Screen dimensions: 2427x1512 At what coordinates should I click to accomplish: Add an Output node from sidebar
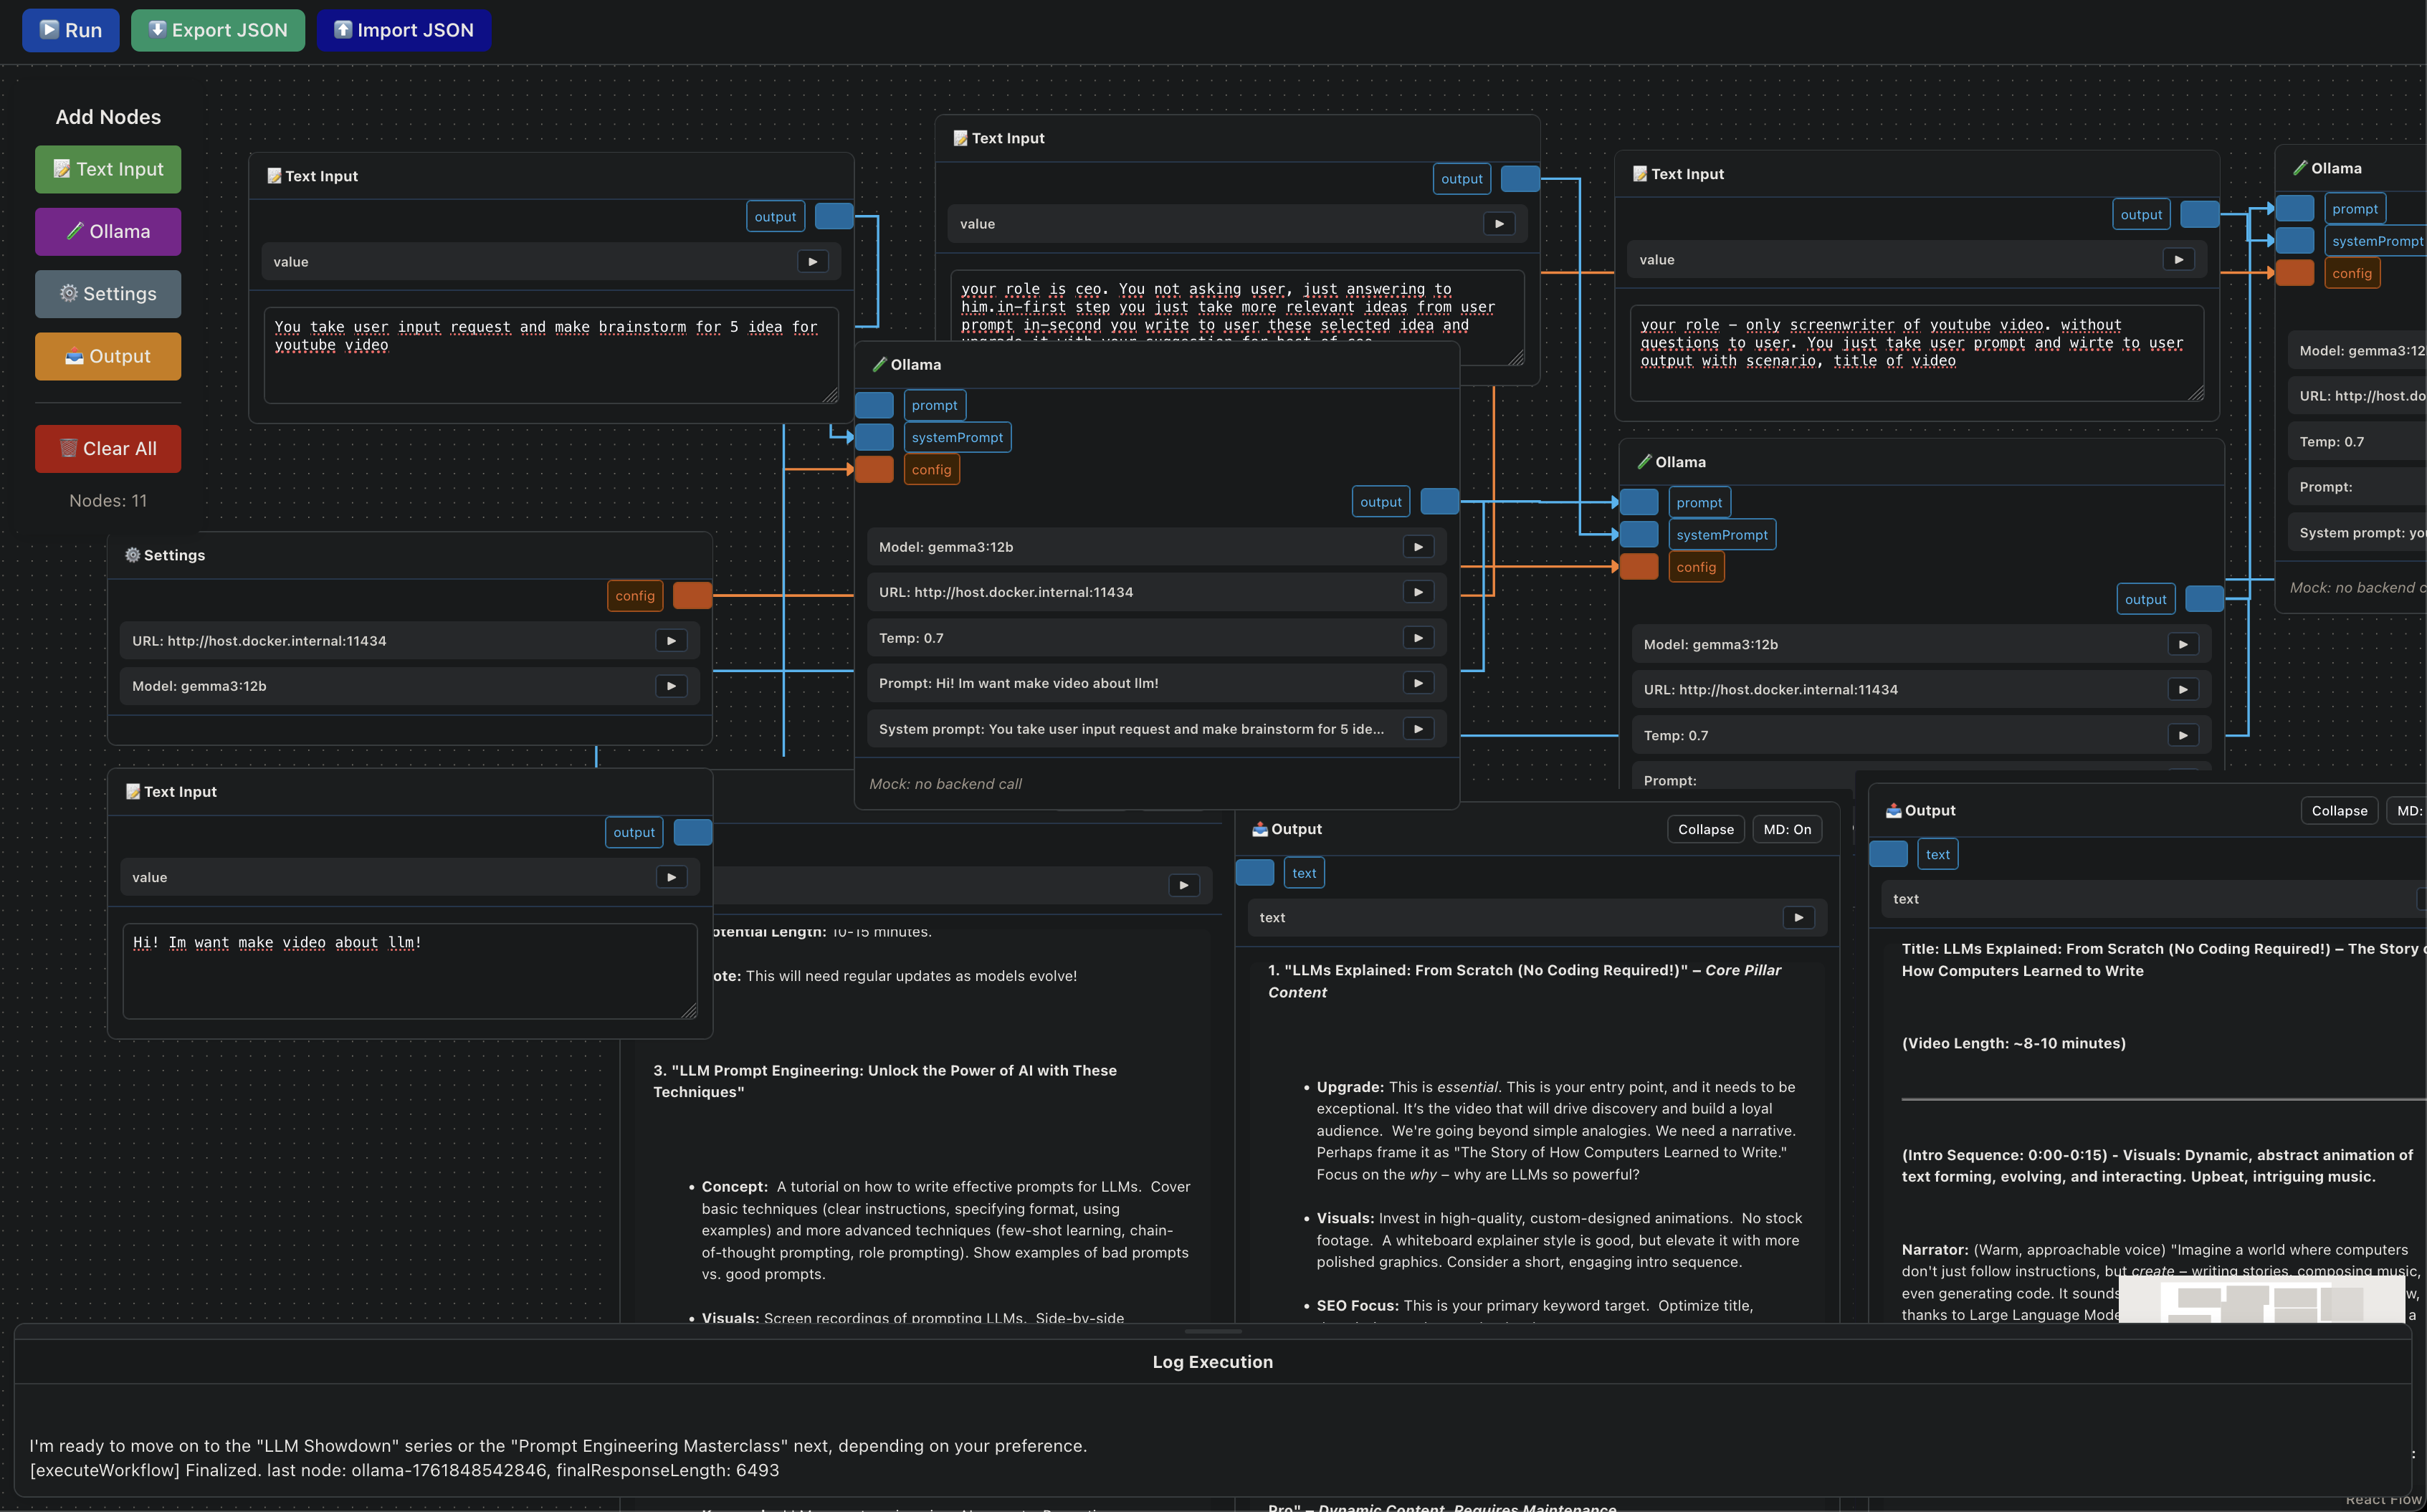click(x=108, y=356)
